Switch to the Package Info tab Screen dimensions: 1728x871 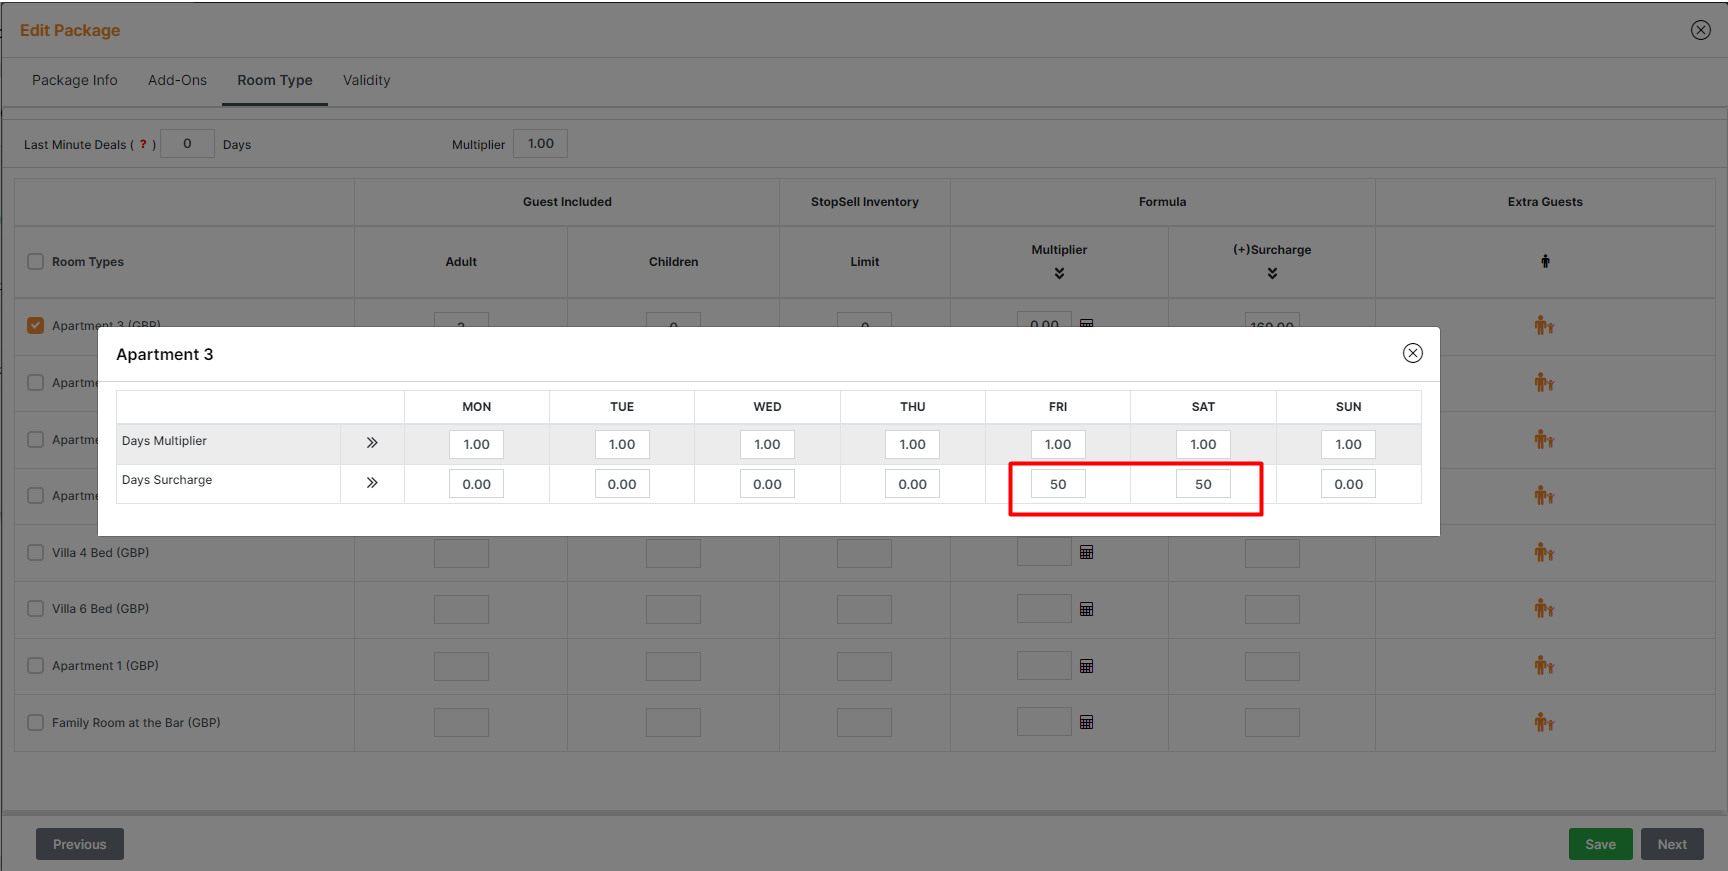click(75, 80)
